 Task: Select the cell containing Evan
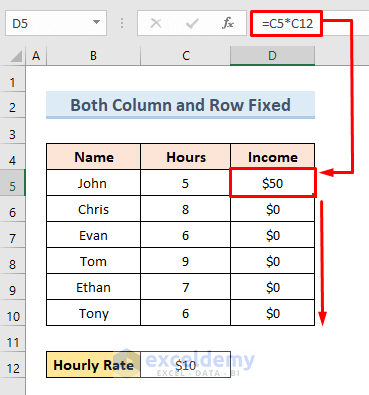pyautogui.click(x=94, y=235)
